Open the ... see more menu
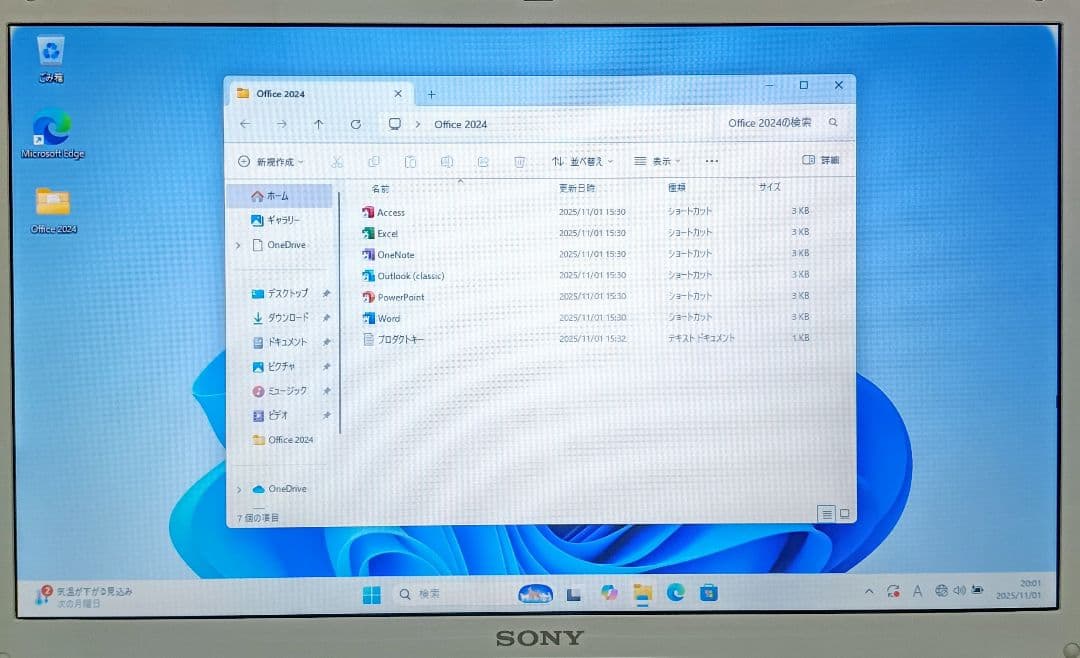Viewport: 1080px width, 658px height. coord(712,161)
